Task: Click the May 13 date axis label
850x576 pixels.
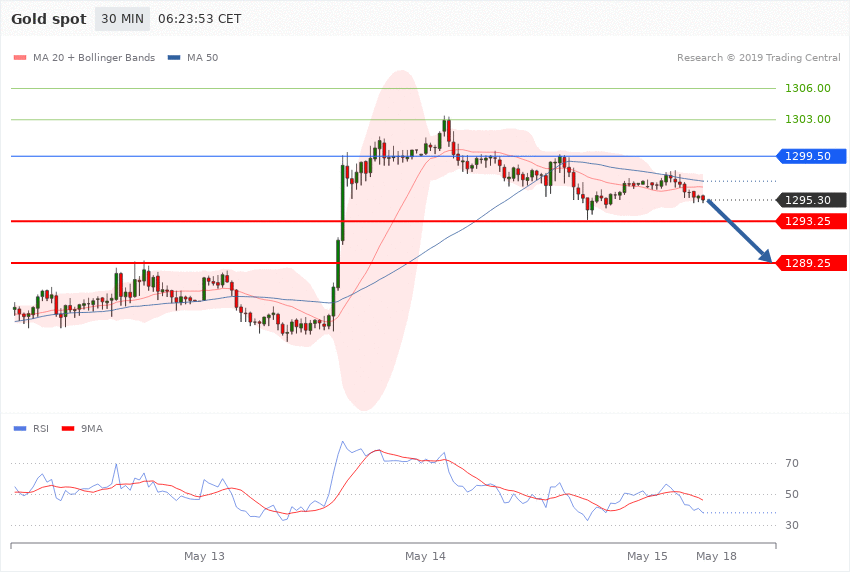Action: 204,556
